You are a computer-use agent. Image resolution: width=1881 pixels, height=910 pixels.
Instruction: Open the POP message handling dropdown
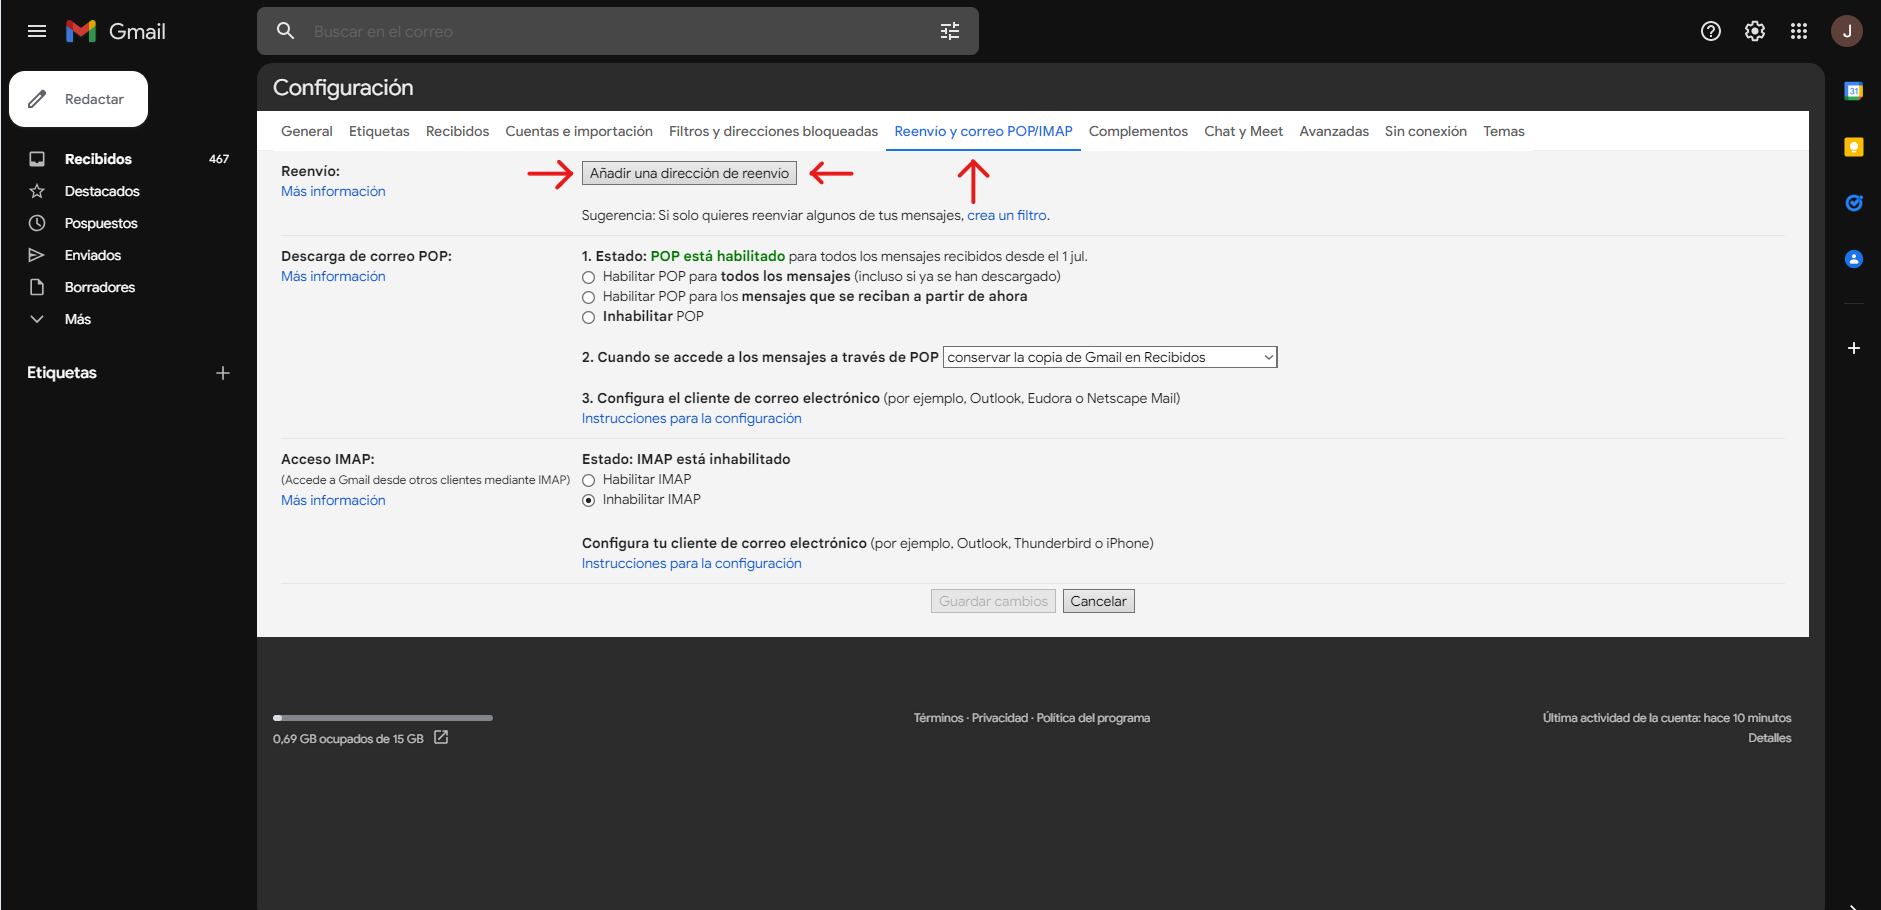(1109, 357)
